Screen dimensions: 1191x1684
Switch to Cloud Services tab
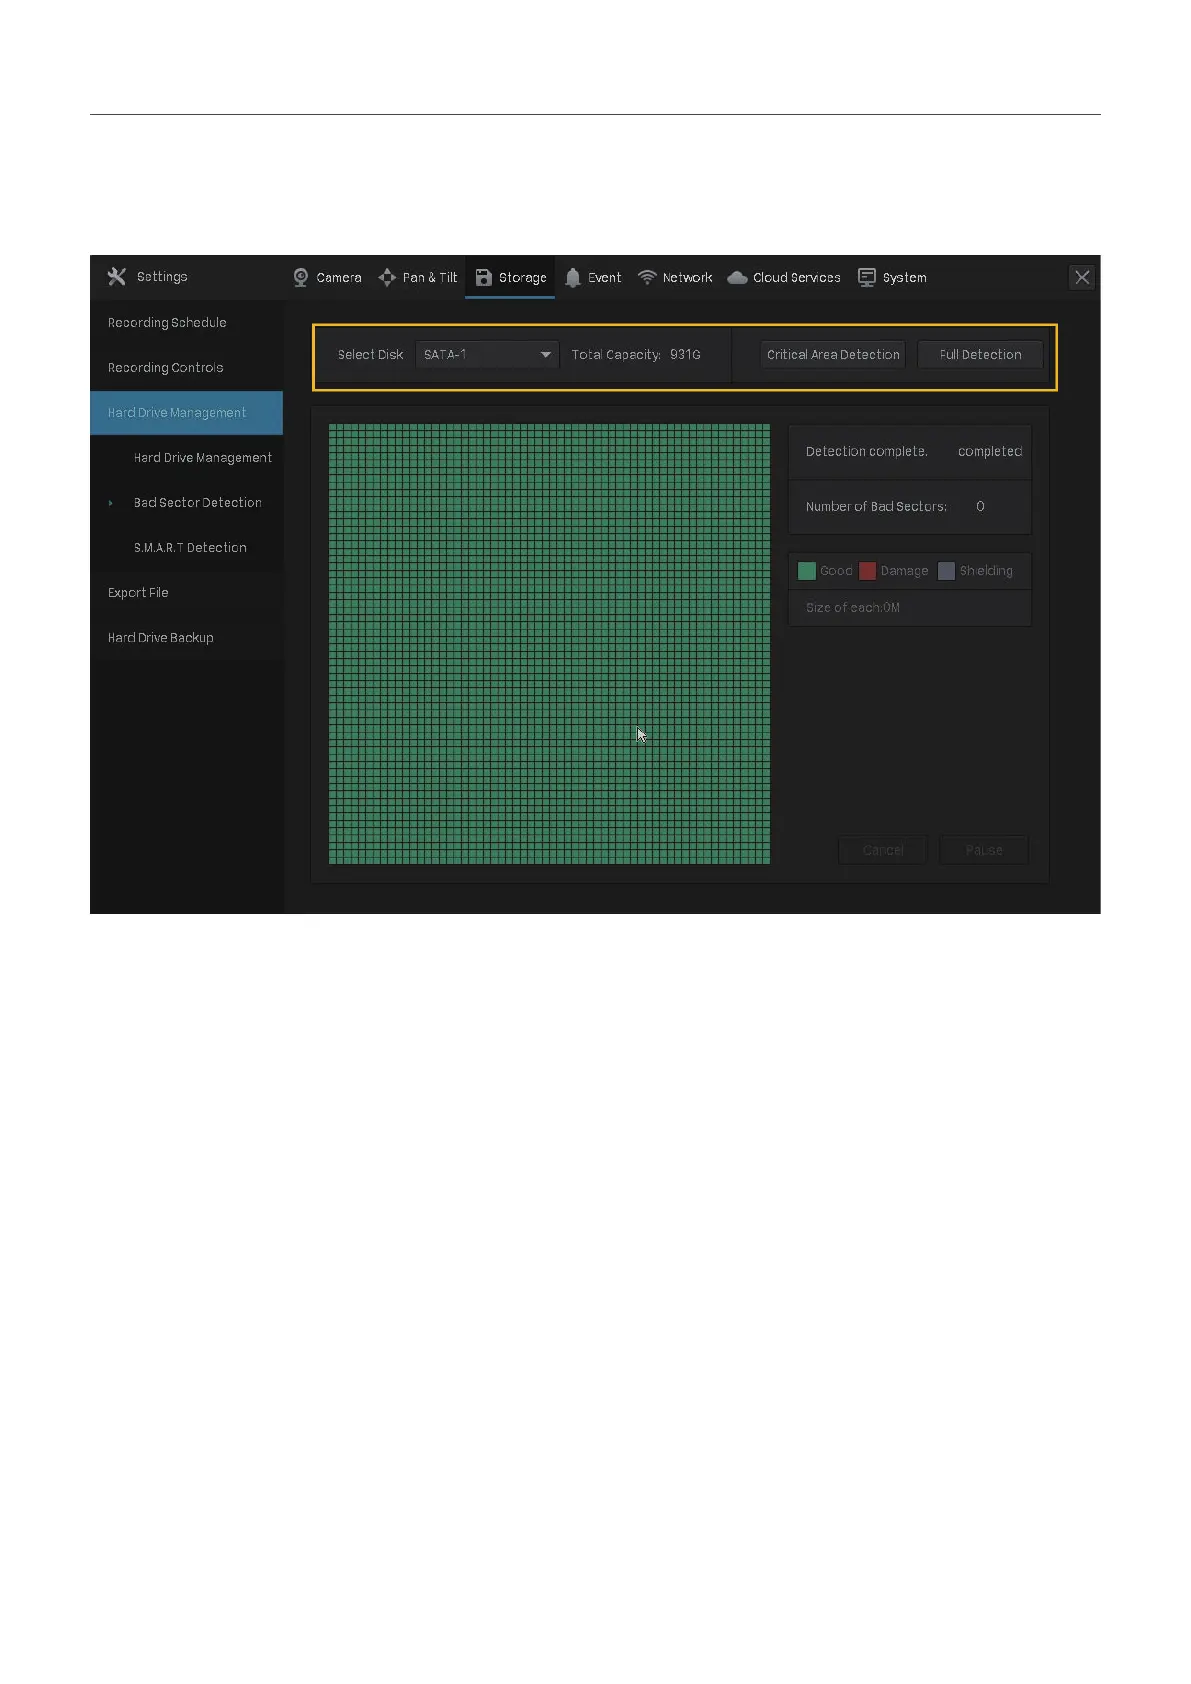pos(785,278)
